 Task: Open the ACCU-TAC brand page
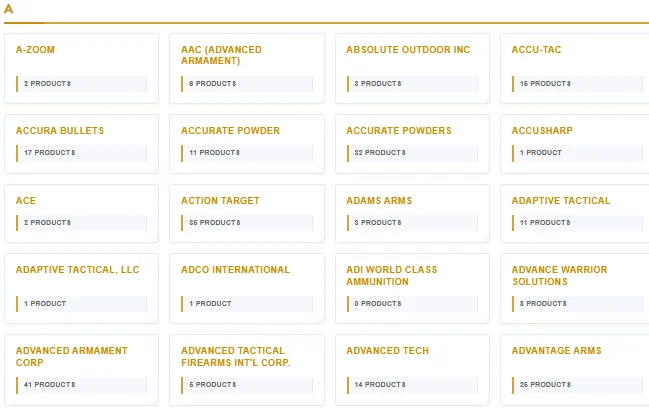tap(536, 50)
